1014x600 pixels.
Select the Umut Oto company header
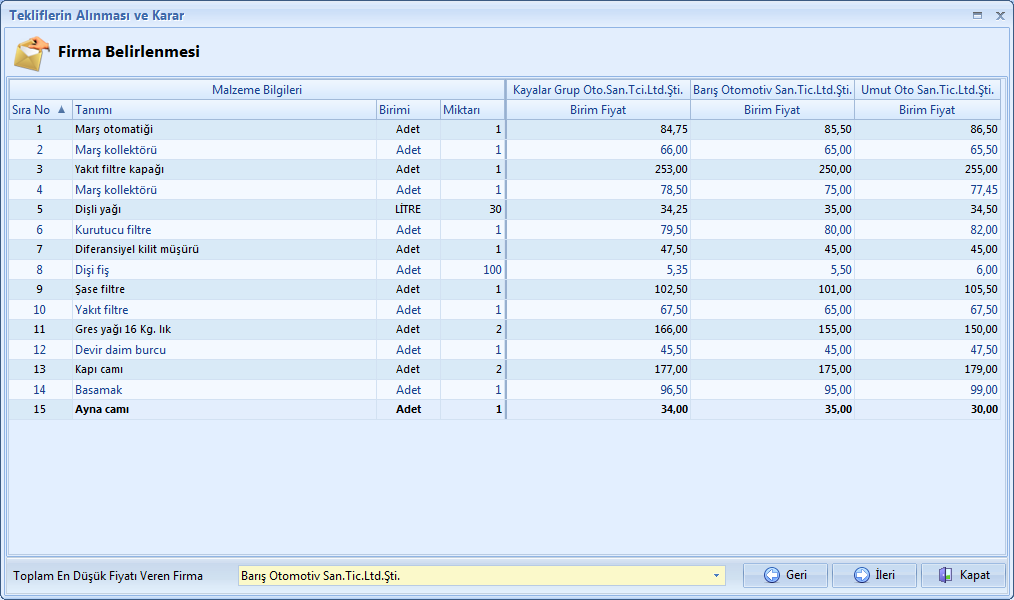927,90
